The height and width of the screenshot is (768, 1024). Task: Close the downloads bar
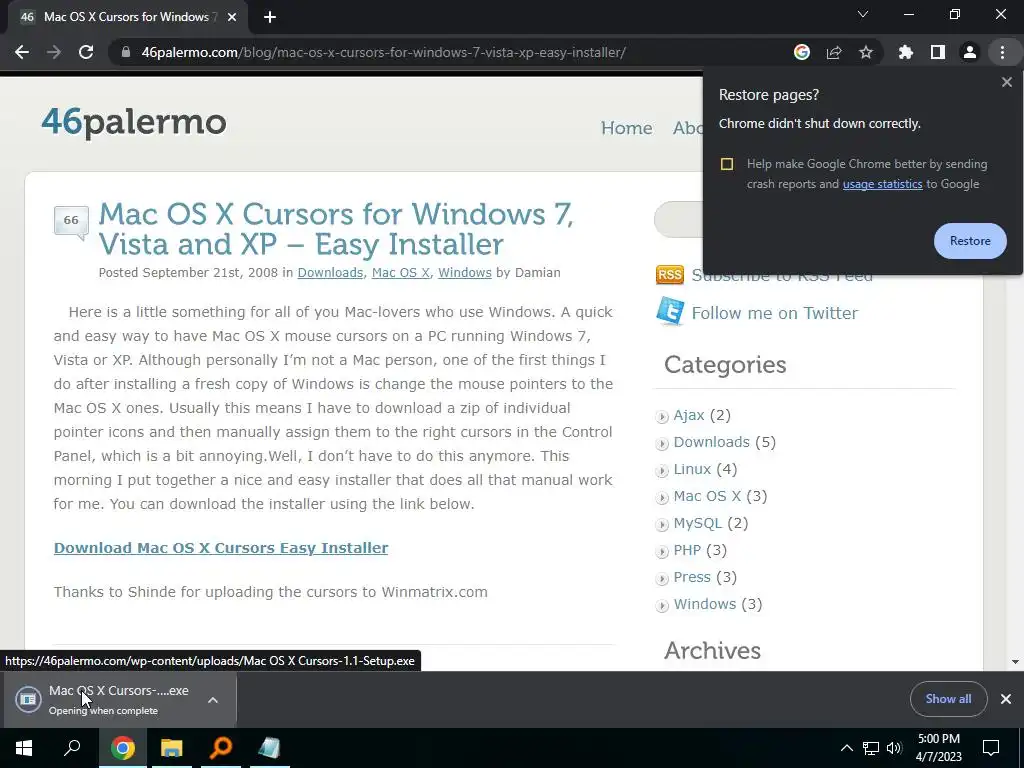(1006, 699)
